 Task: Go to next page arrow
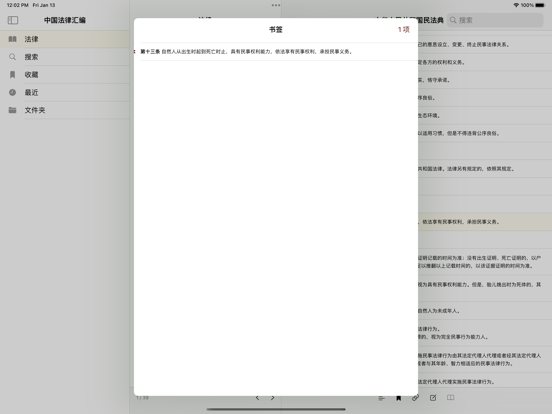[273, 398]
